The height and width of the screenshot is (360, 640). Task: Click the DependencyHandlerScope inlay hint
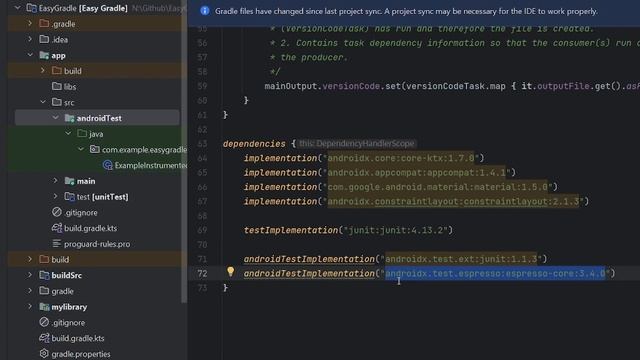click(356, 144)
